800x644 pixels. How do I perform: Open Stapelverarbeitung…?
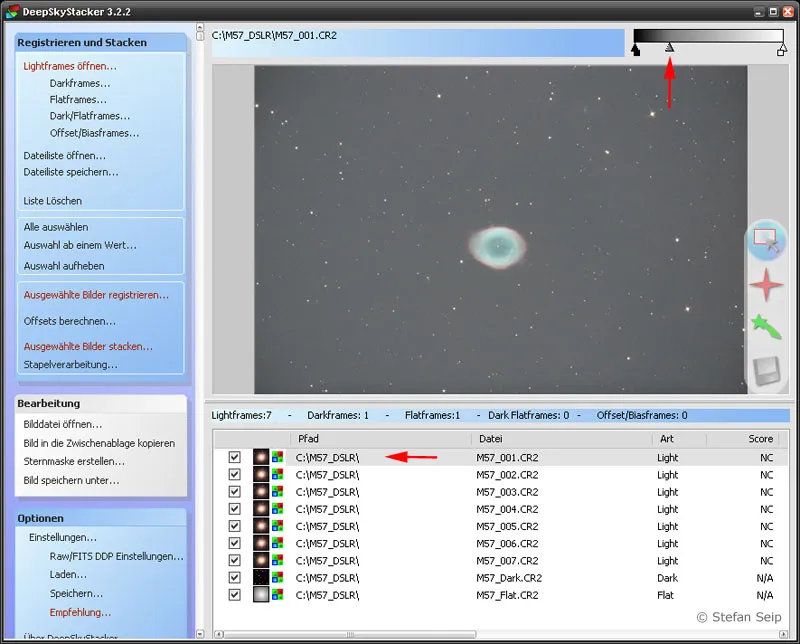point(70,364)
